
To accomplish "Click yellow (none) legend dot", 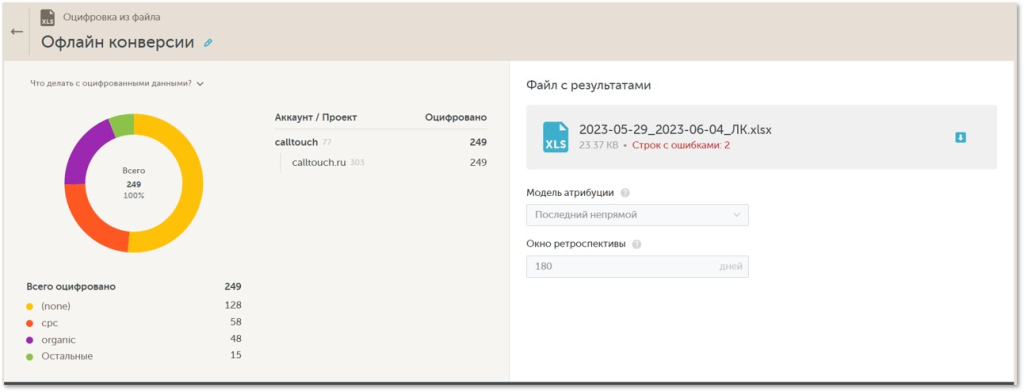I will click(x=29, y=306).
